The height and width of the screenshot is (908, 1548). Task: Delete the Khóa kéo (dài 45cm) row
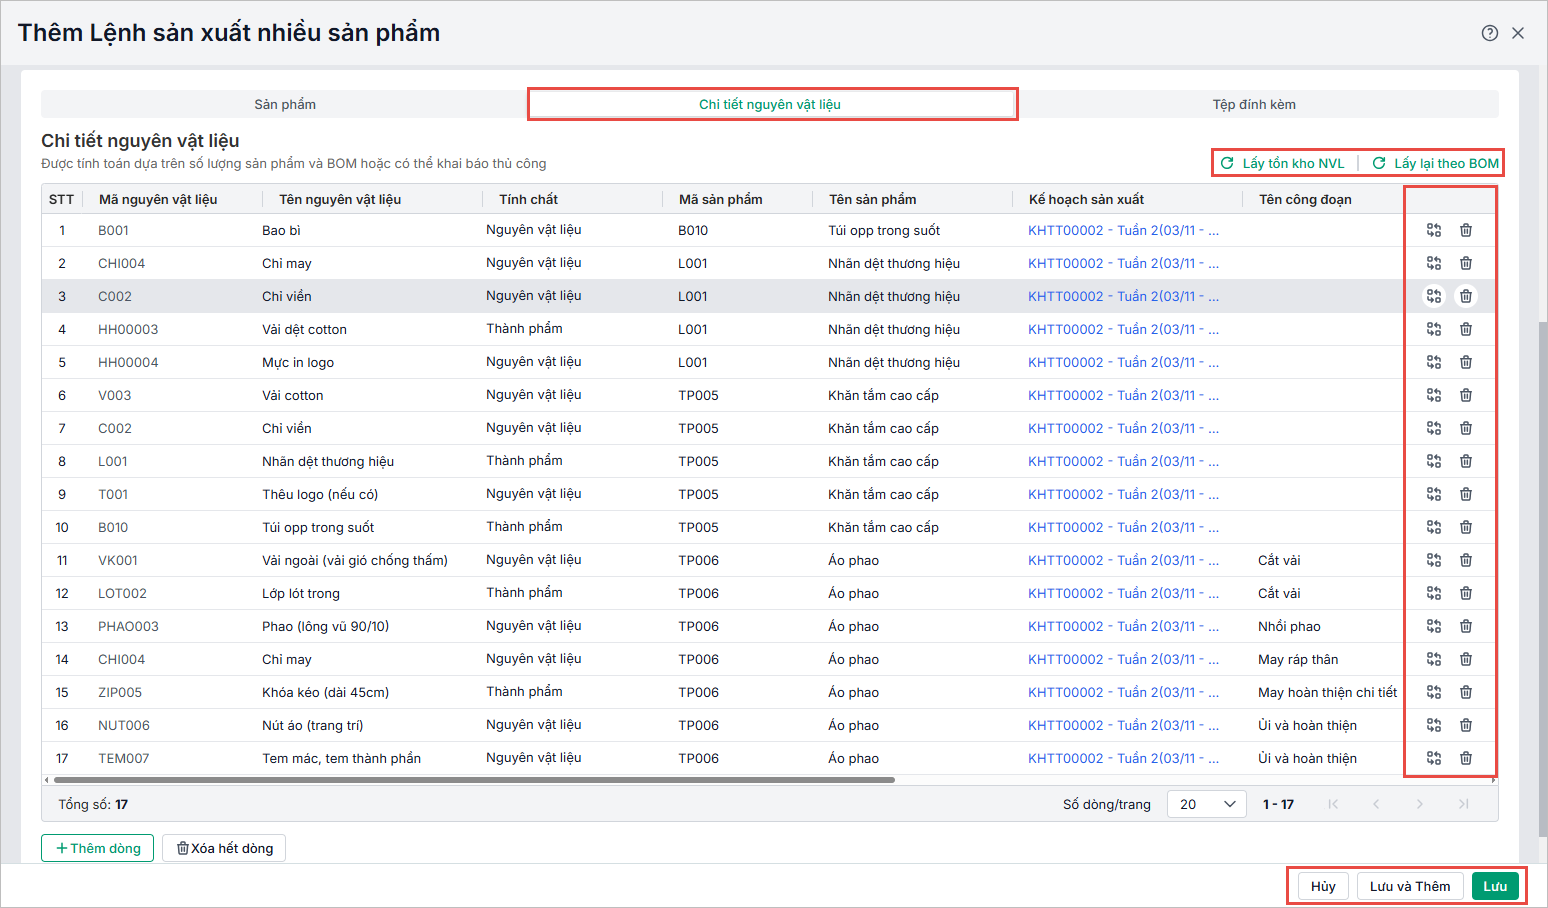click(1465, 692)
